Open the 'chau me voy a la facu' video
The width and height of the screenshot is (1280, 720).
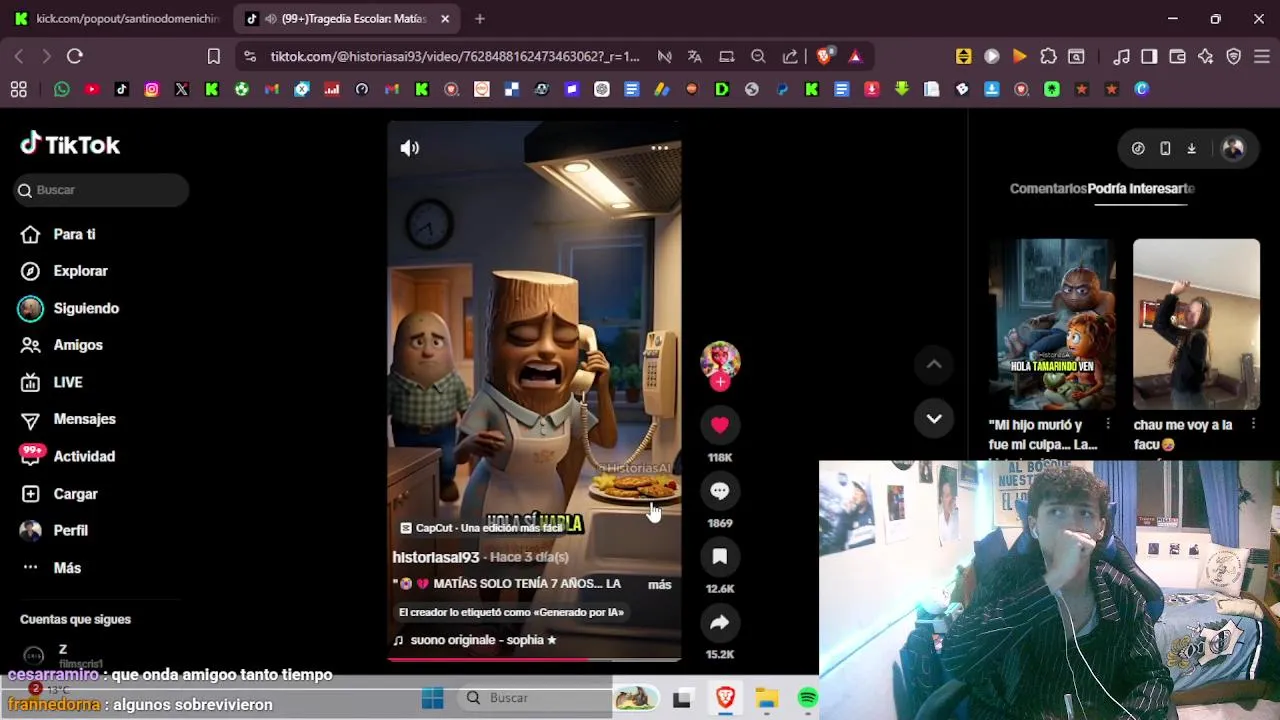(x=1196, y=324)
